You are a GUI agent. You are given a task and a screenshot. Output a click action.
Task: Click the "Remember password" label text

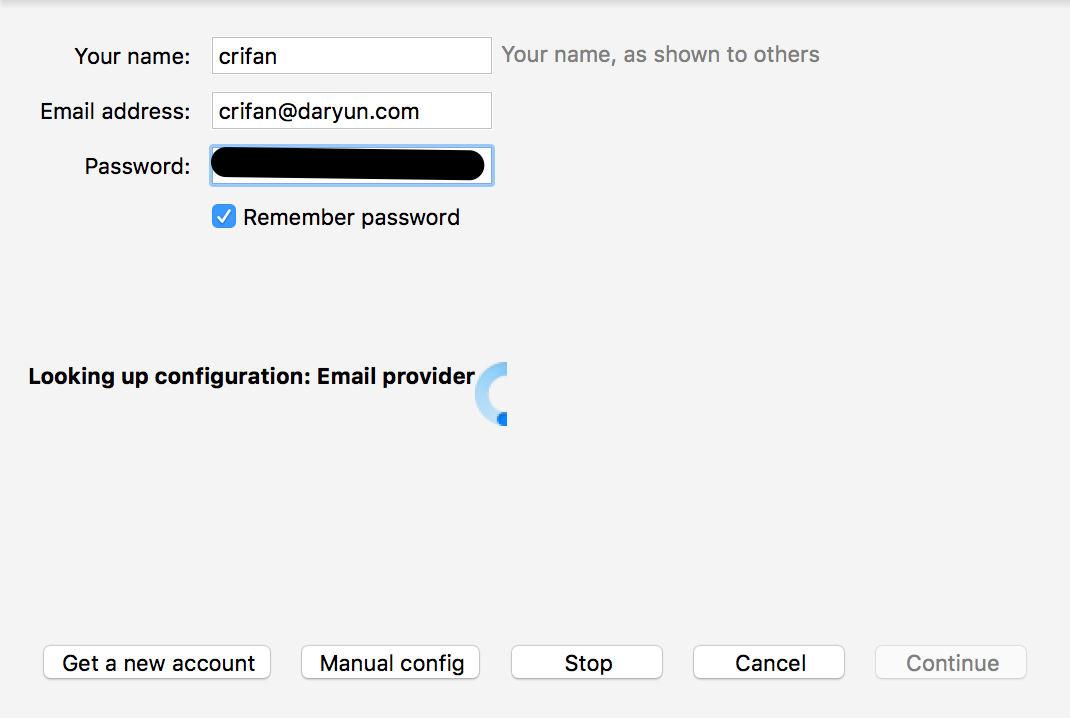351,218
